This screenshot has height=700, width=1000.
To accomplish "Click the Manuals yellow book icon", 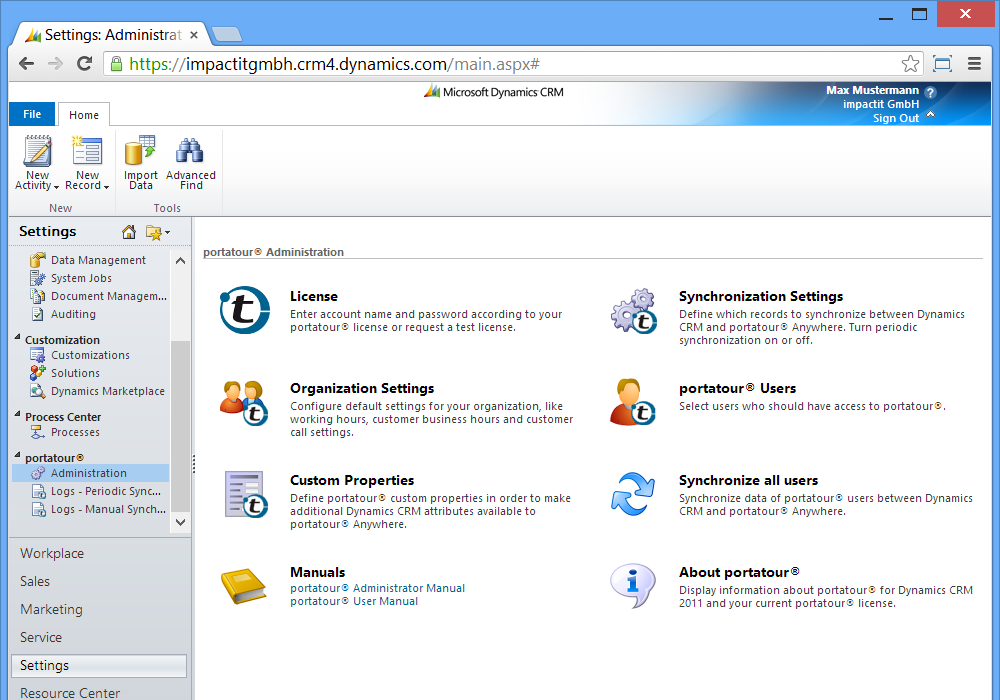I will pos(244,586).
